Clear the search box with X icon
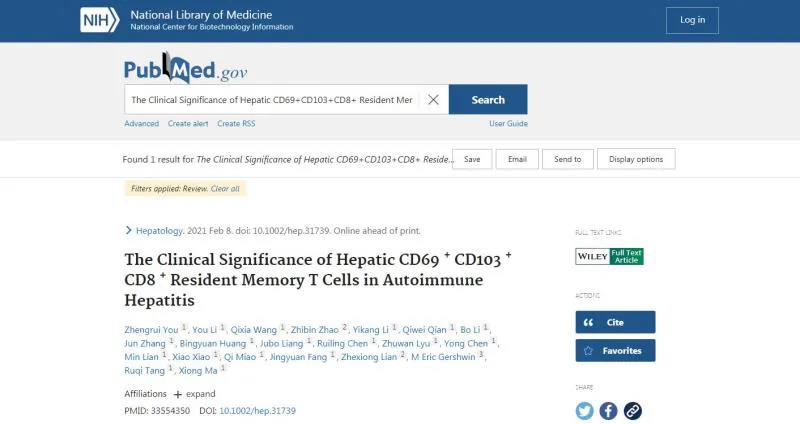800x424 pixels. pos(433,99)
